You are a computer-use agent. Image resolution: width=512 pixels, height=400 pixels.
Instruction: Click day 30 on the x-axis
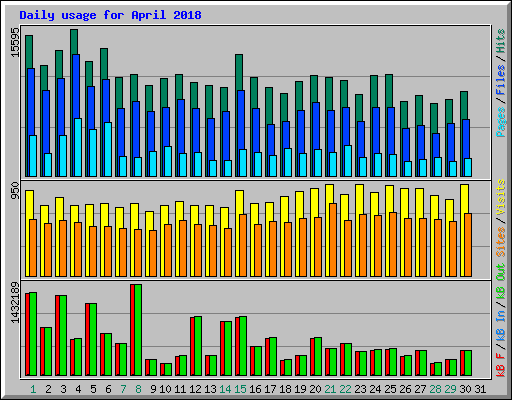coord(465,389)
